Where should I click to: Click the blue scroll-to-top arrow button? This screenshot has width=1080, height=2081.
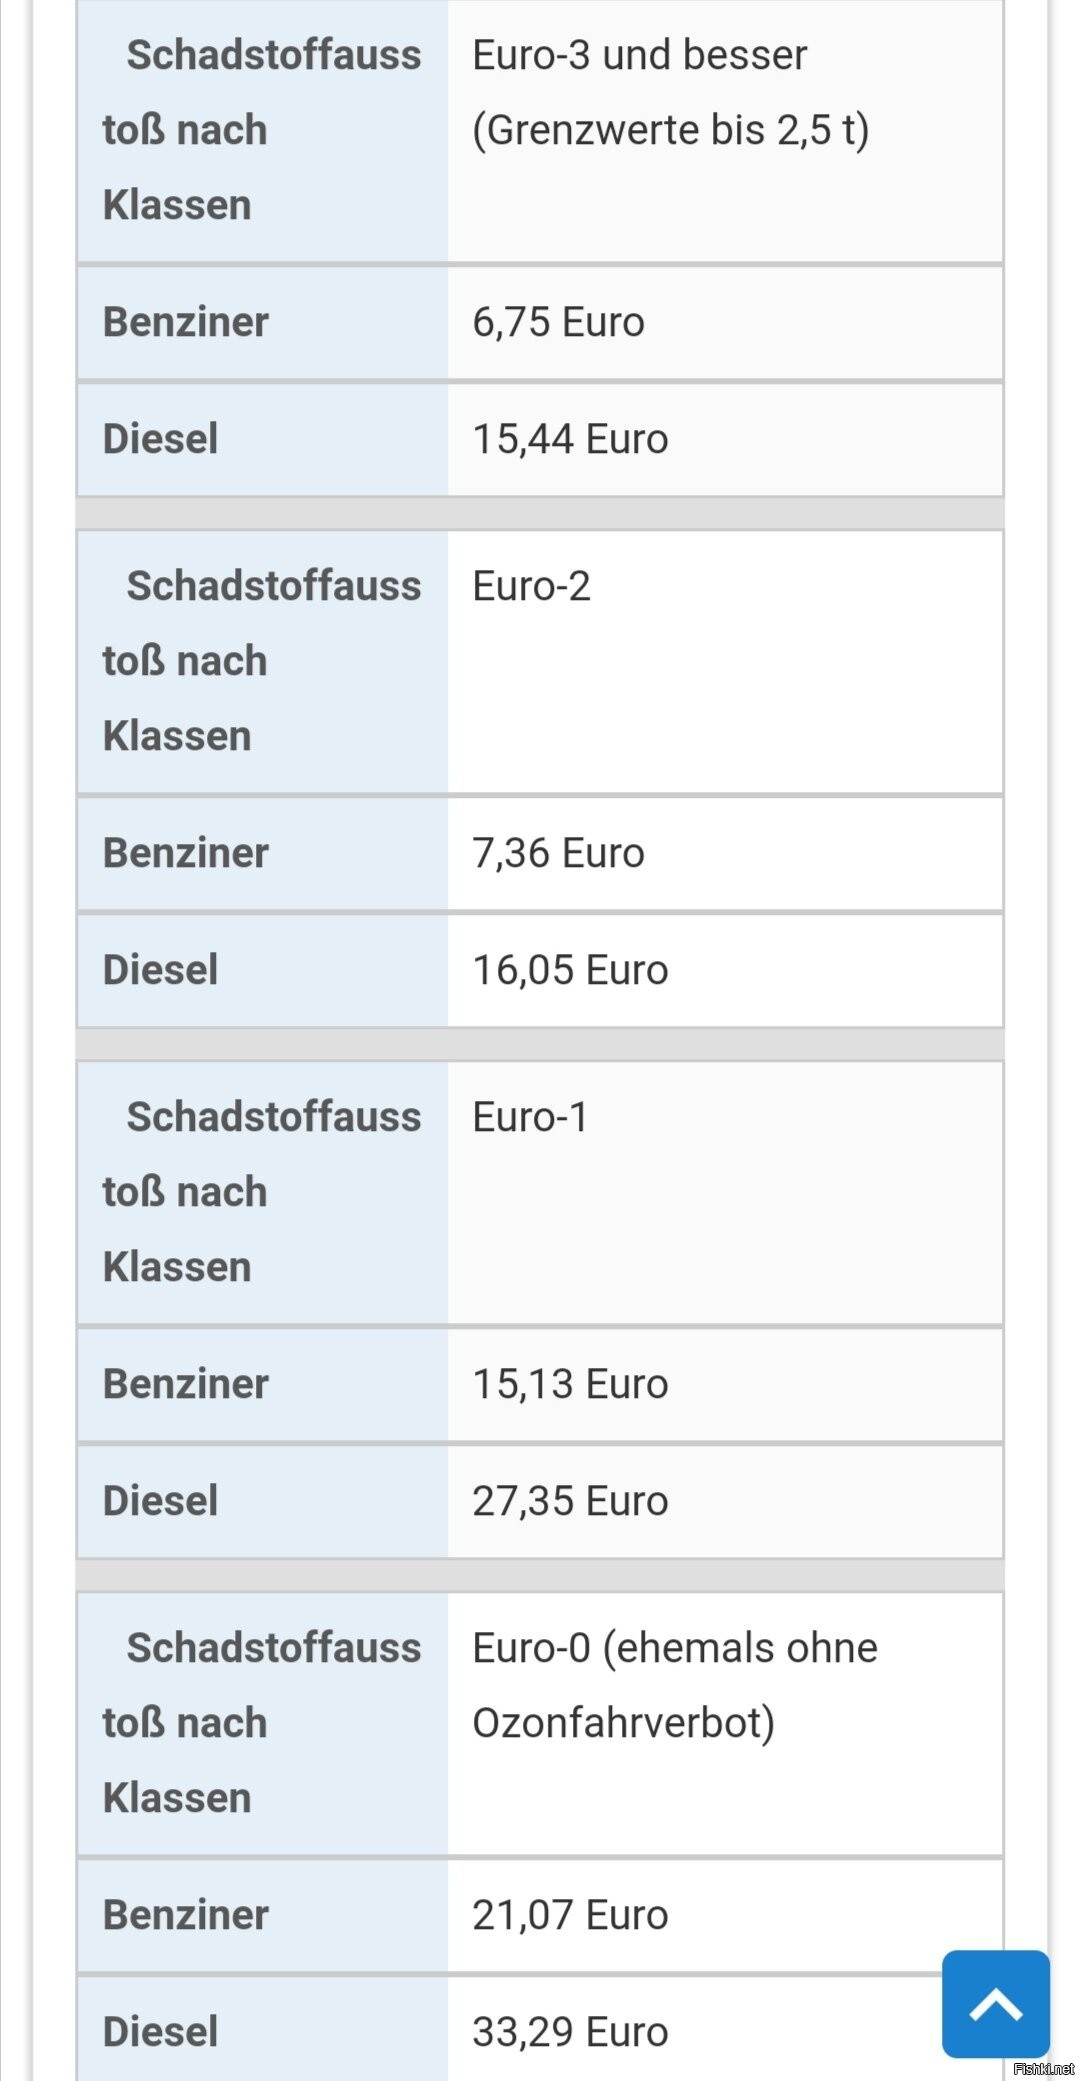[995, 2003]
